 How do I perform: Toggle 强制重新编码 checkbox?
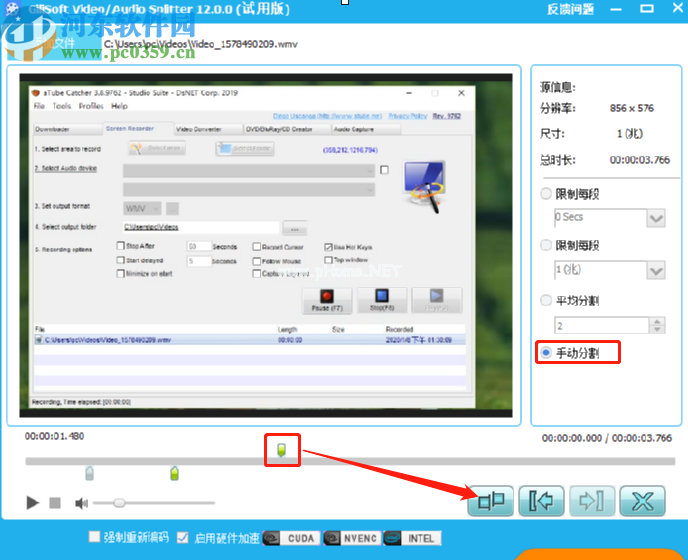tap(94, 537)
